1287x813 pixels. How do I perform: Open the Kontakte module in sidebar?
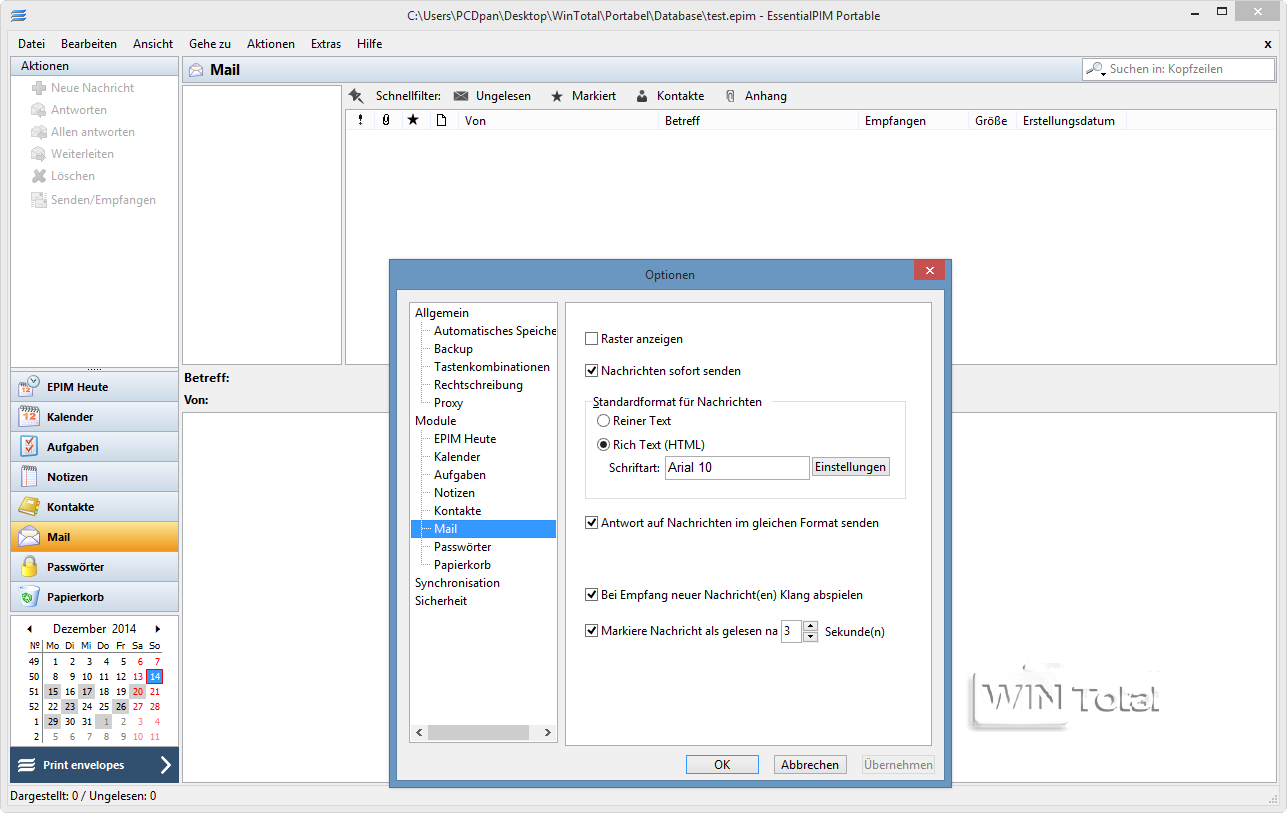click(x=94, y=507)
